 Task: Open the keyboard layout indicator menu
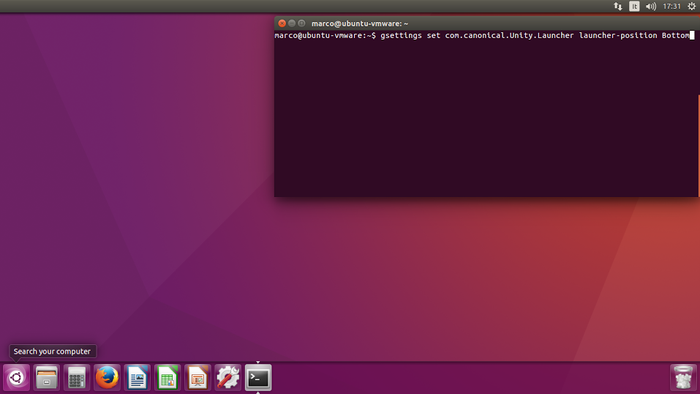(x=634, y=6)
